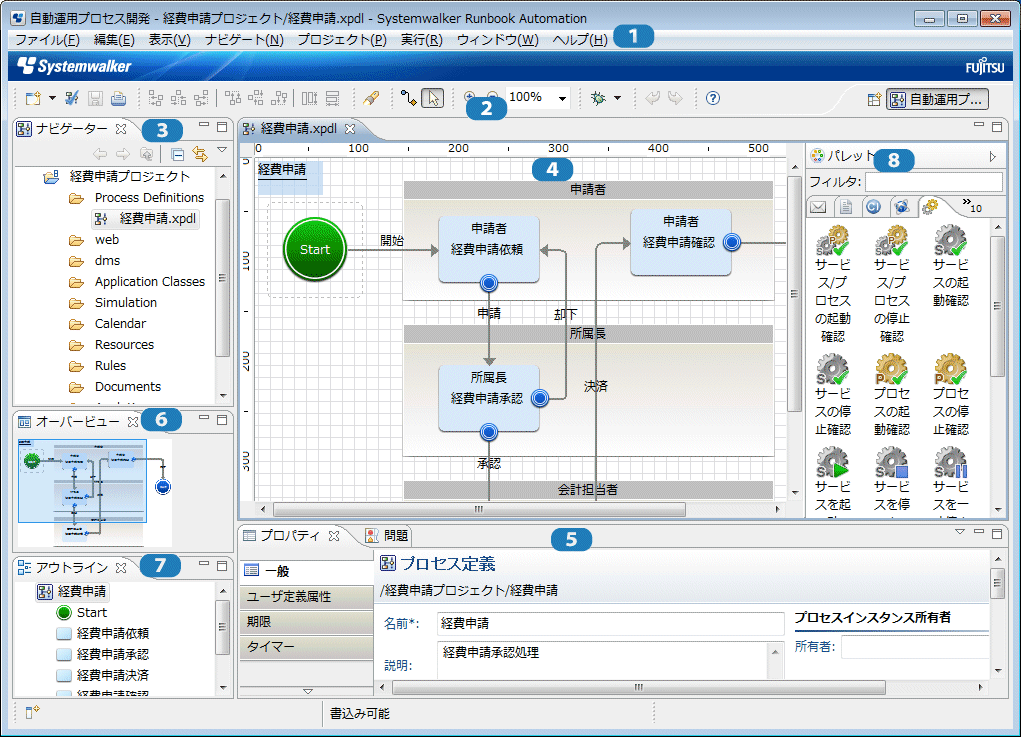This screenshot has width=1021, height=737.
Task: Select the タイマー properties tab
Action: 307,647
